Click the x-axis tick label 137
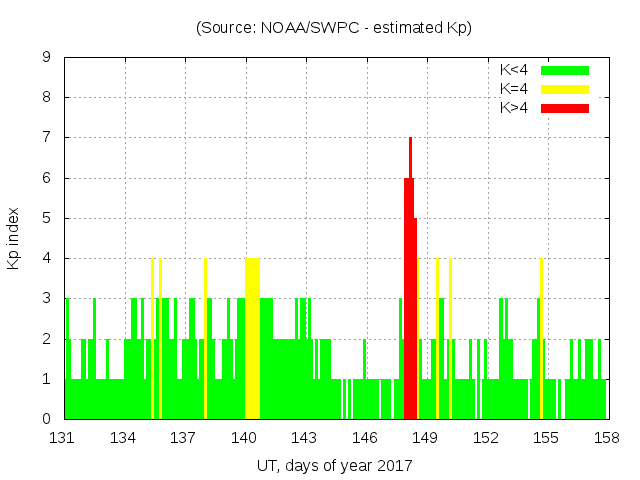The height and width of the screenshot is (480, 640). click(184, 437)
